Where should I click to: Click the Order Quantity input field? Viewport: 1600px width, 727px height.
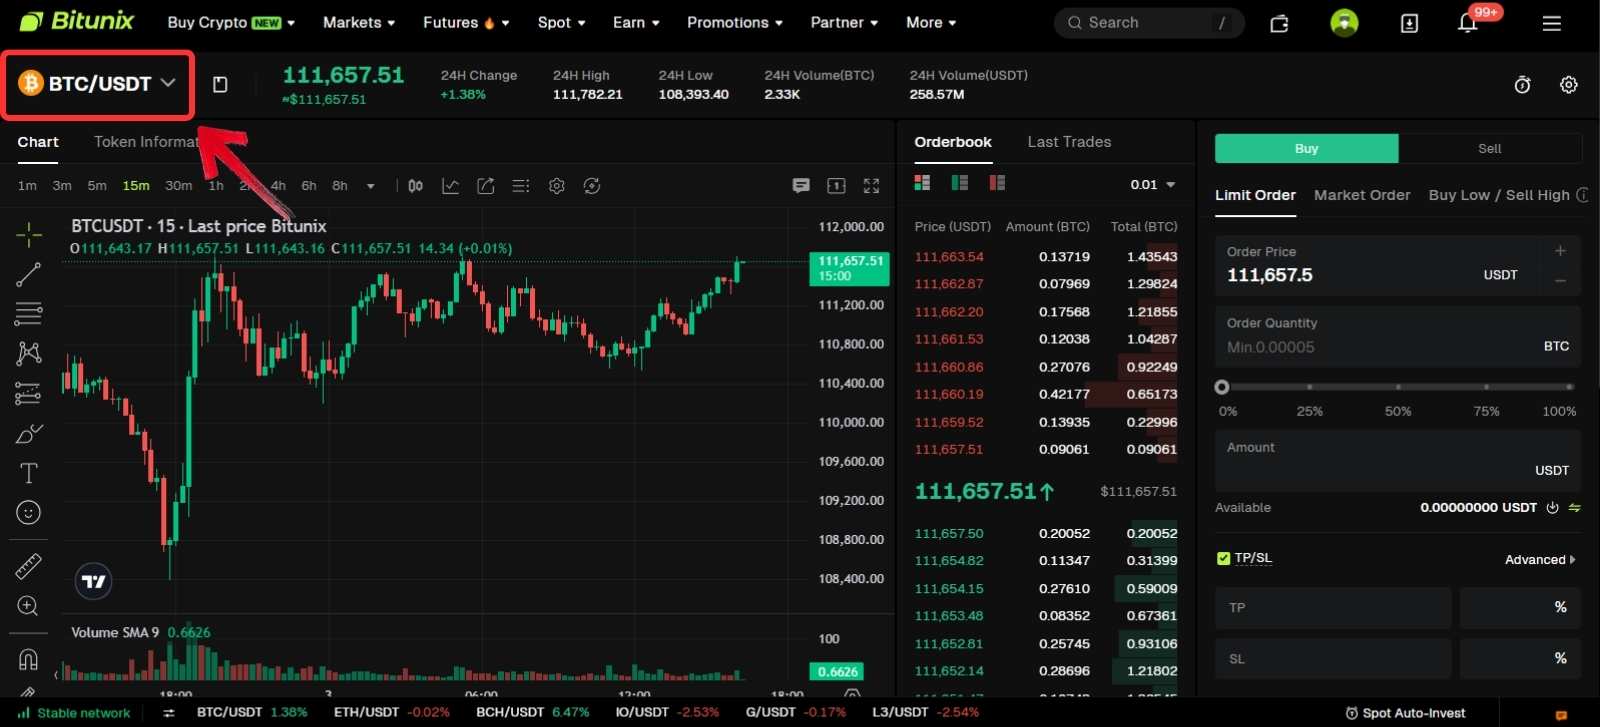[x=1397, y=336]
